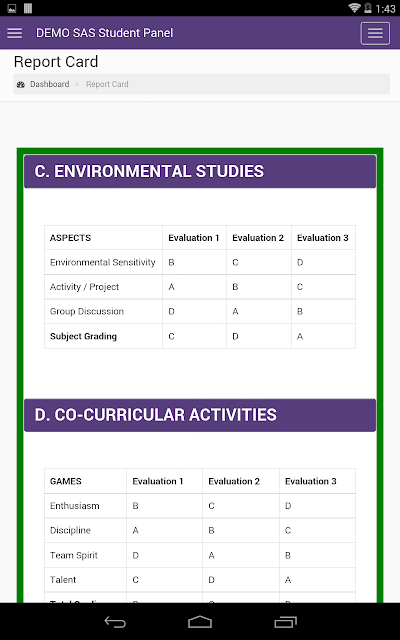Tap the barcode notification icon in status bar

pos(28,8)
